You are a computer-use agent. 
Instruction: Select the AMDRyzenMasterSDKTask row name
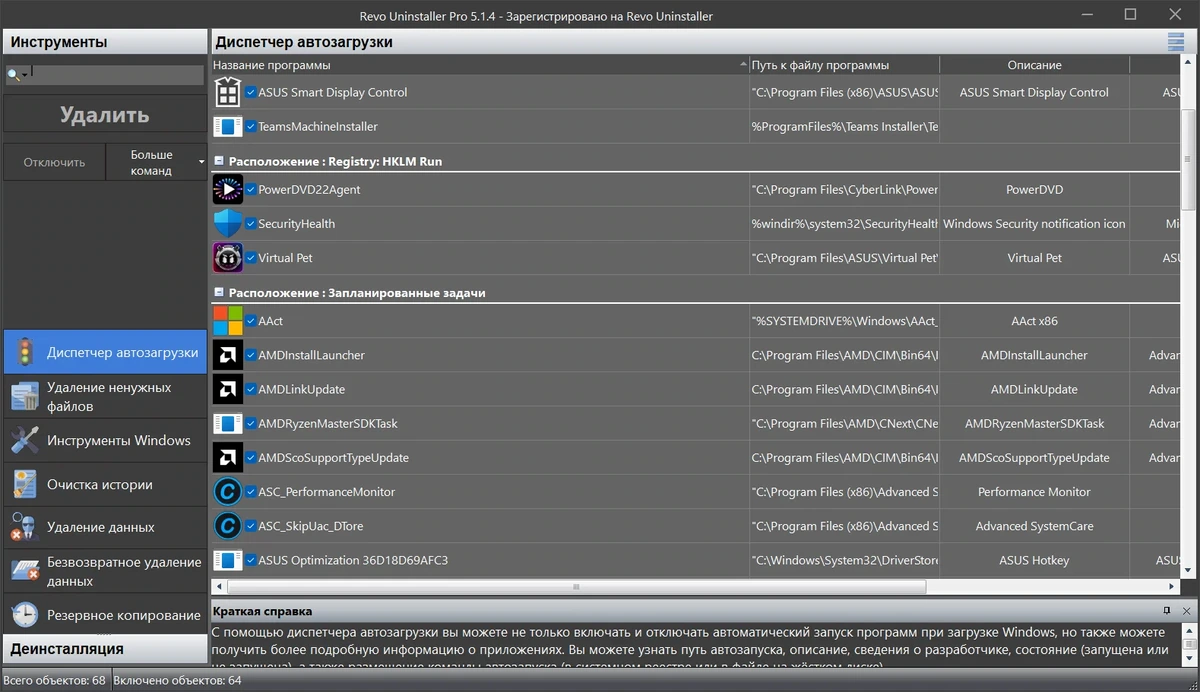click(x=328, y=424)
